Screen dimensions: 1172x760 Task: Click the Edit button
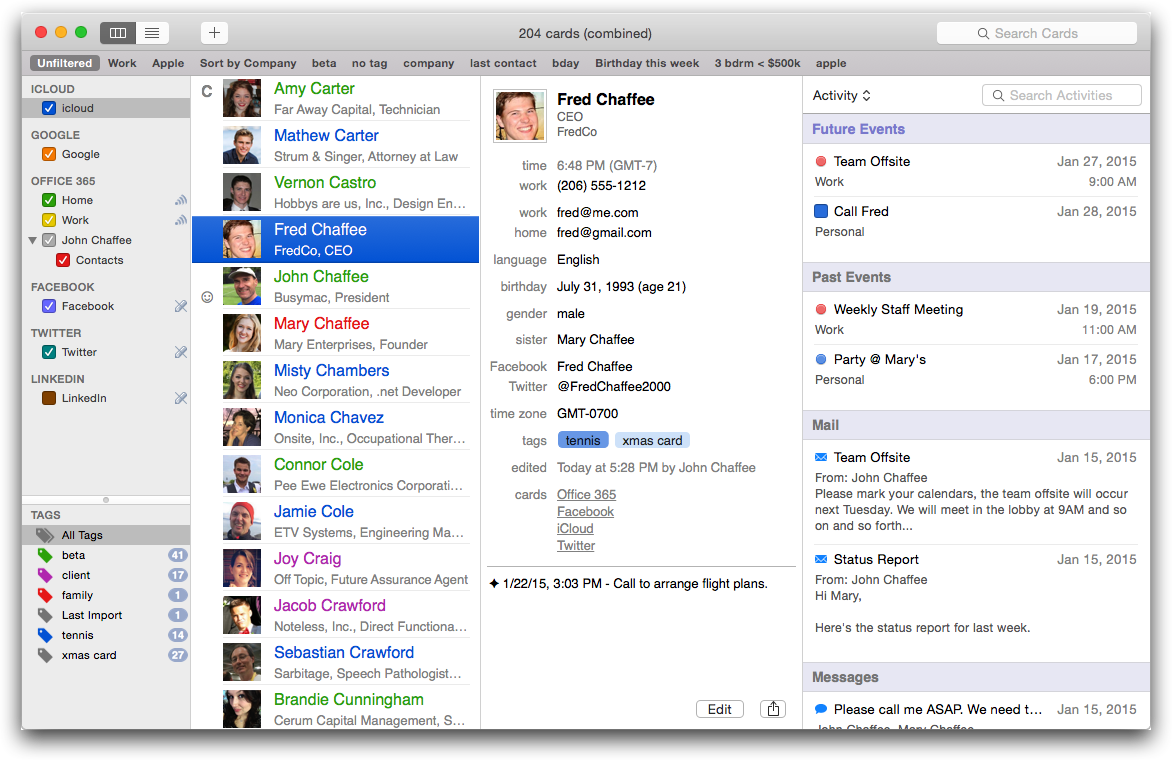coord(720,709)
